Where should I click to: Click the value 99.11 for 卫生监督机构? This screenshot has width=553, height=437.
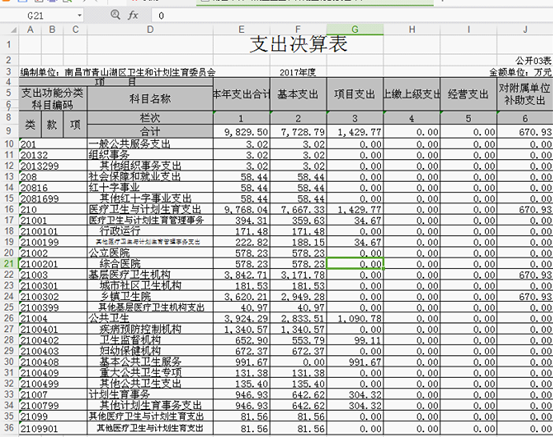(x=355, y=340)
